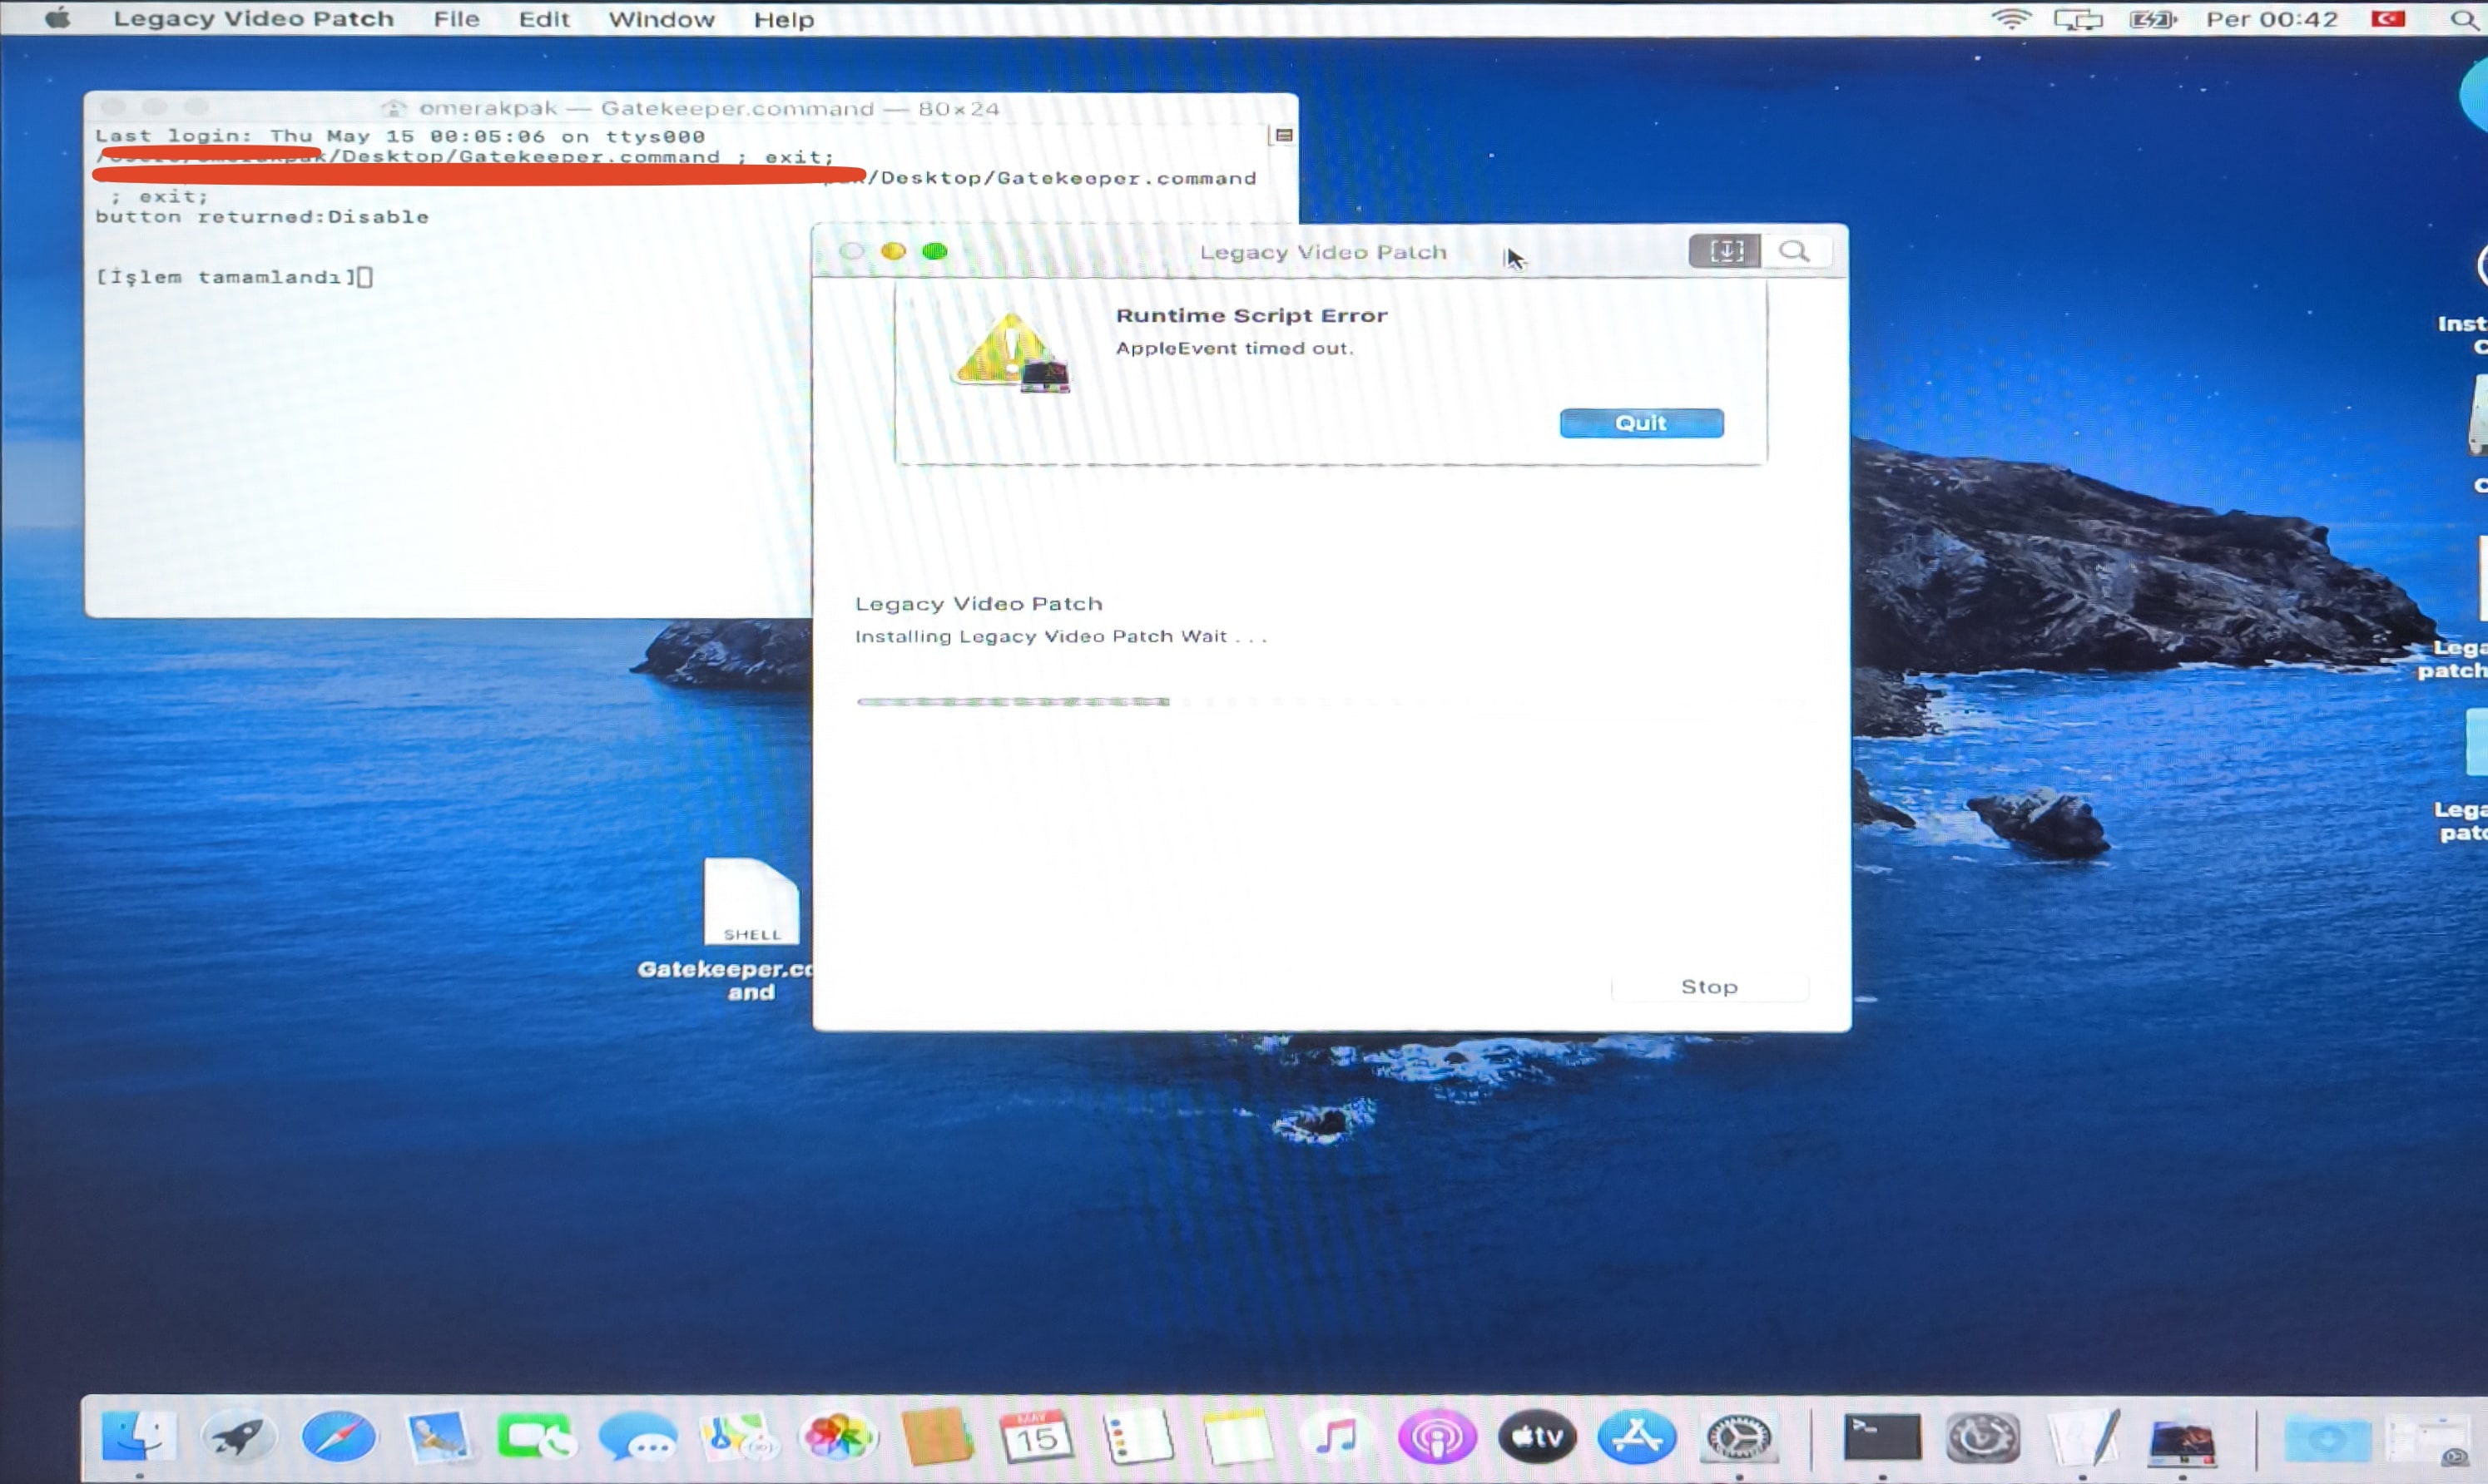Open the File menu
This screenshot has height=1484, width=2488.
pyautogui.click(x=456, y=19)
